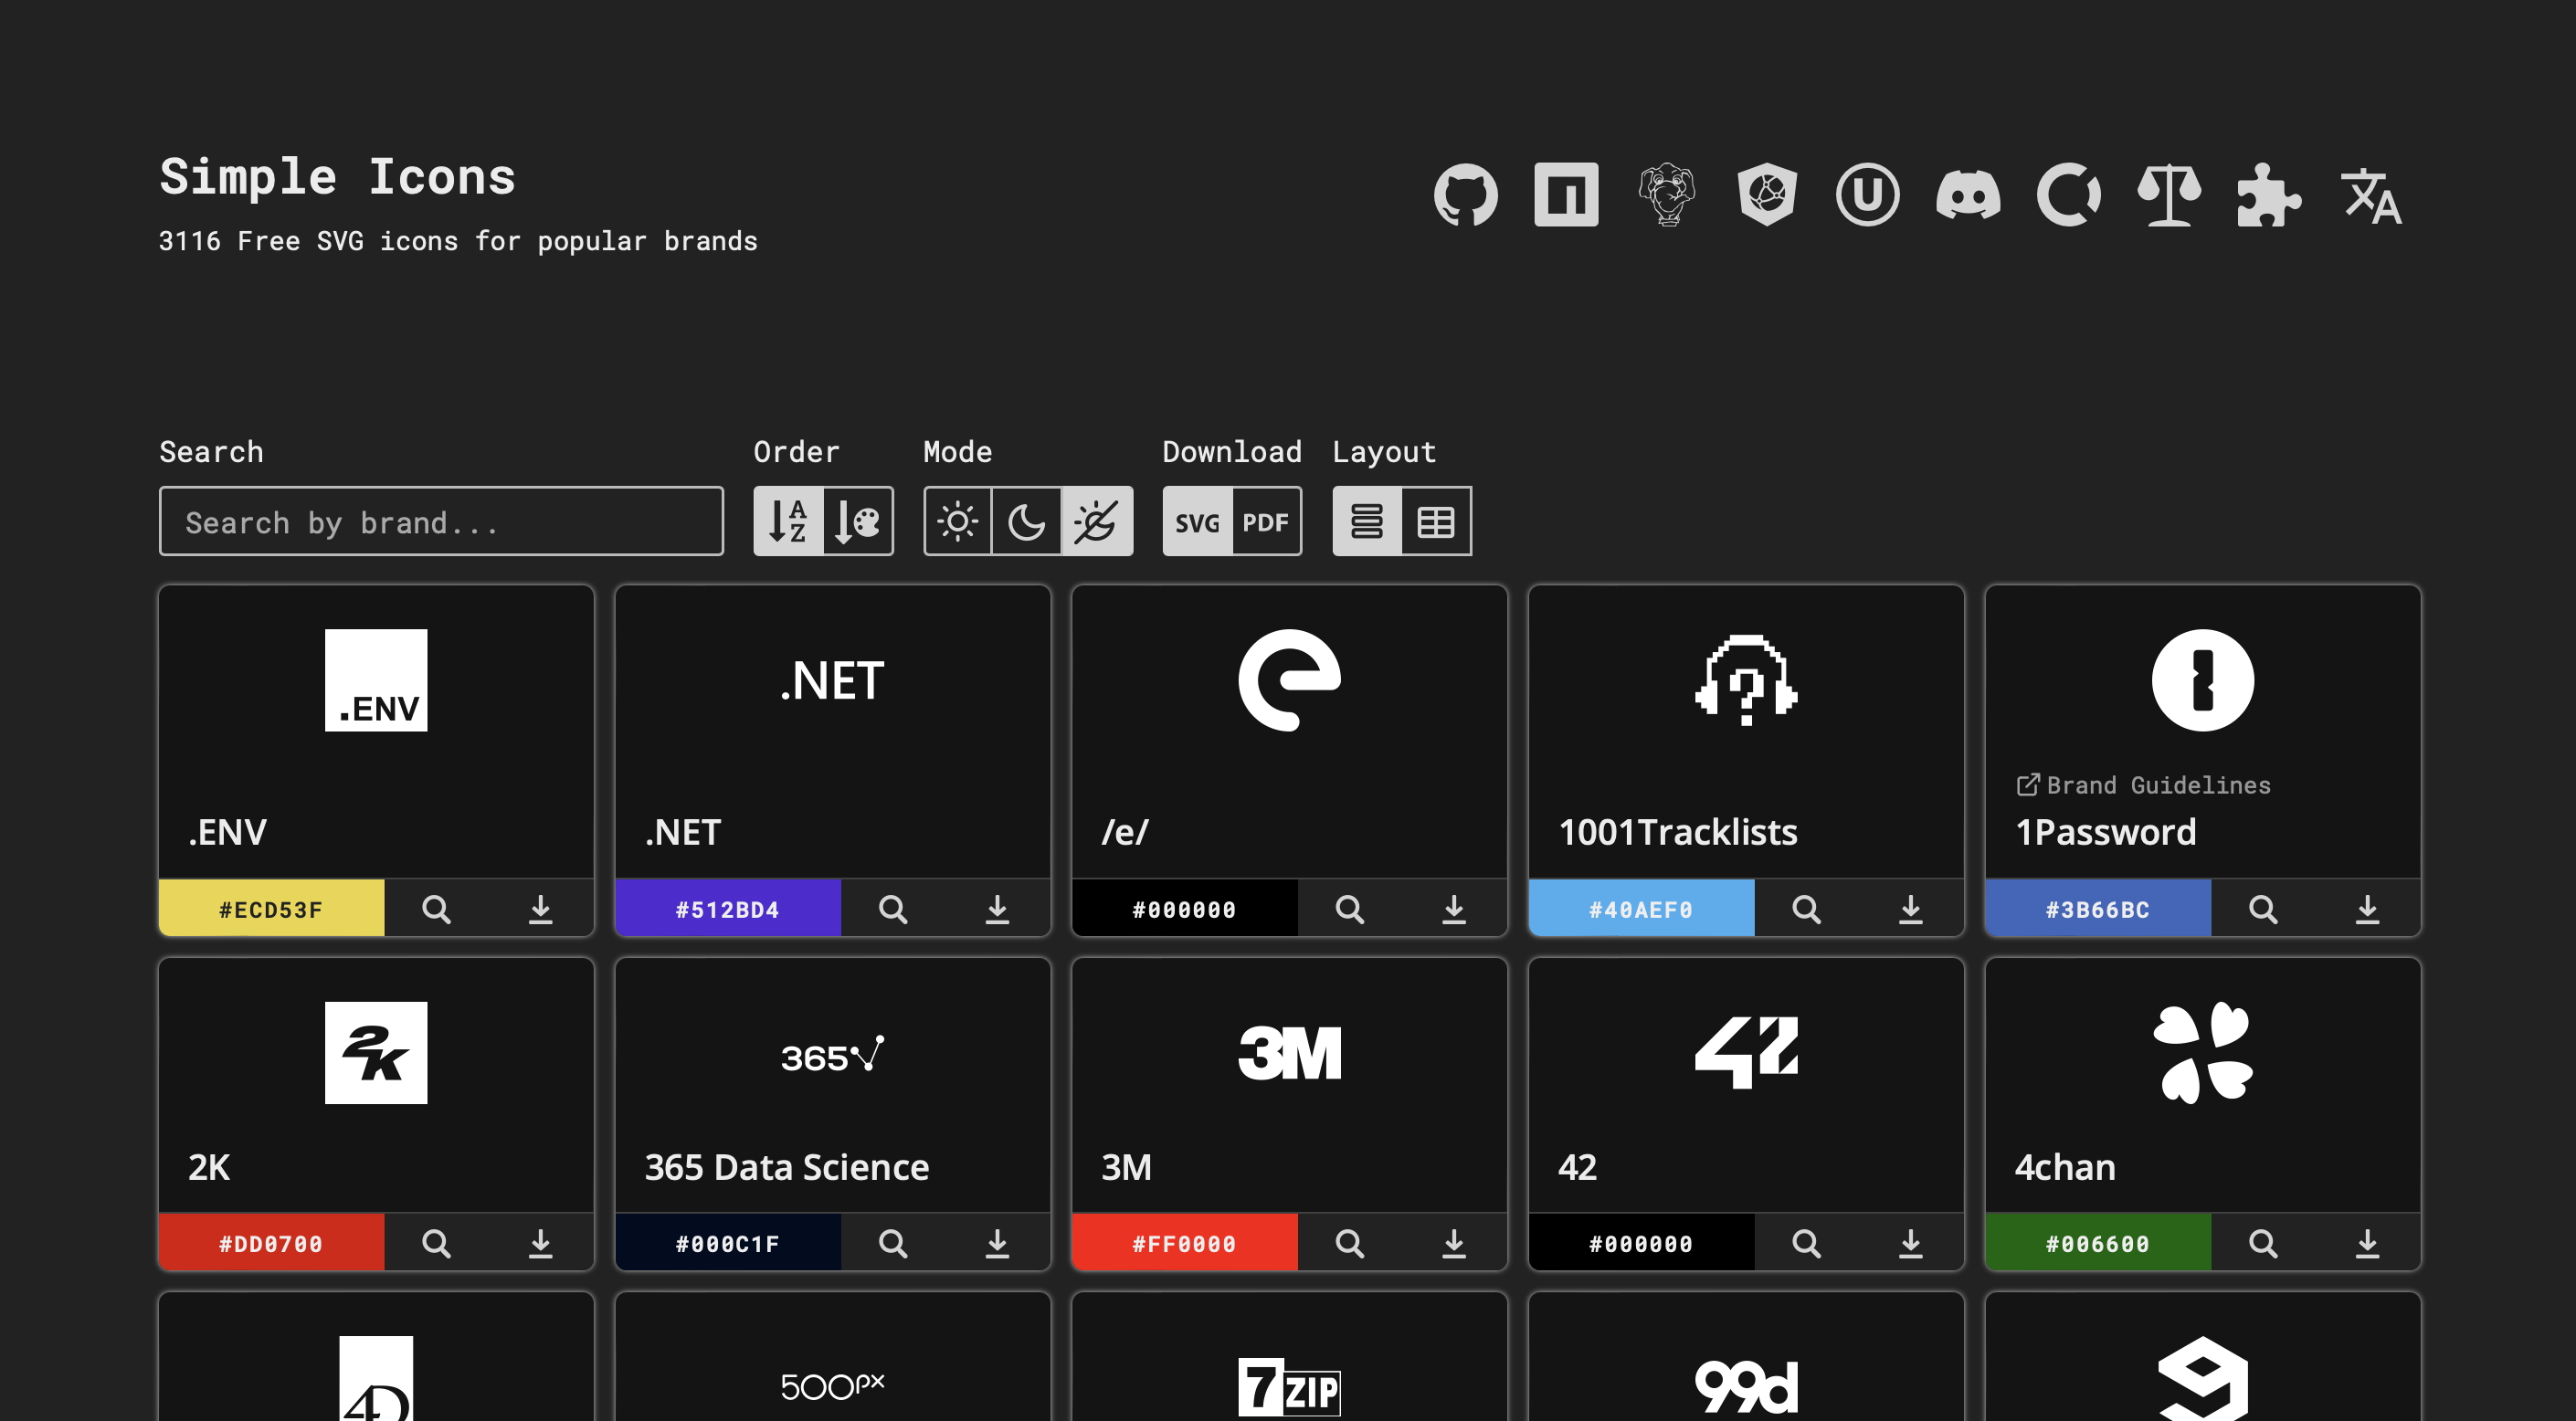Download the .ENV icon
This screenshot has width=2576, height=1421.
[540, 908]
